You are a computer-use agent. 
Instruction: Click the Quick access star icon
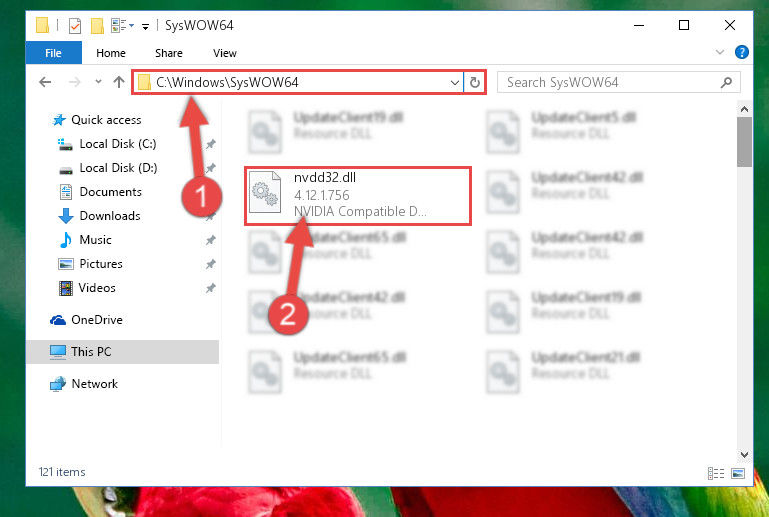pyautogui.click(x=59, y=120)
